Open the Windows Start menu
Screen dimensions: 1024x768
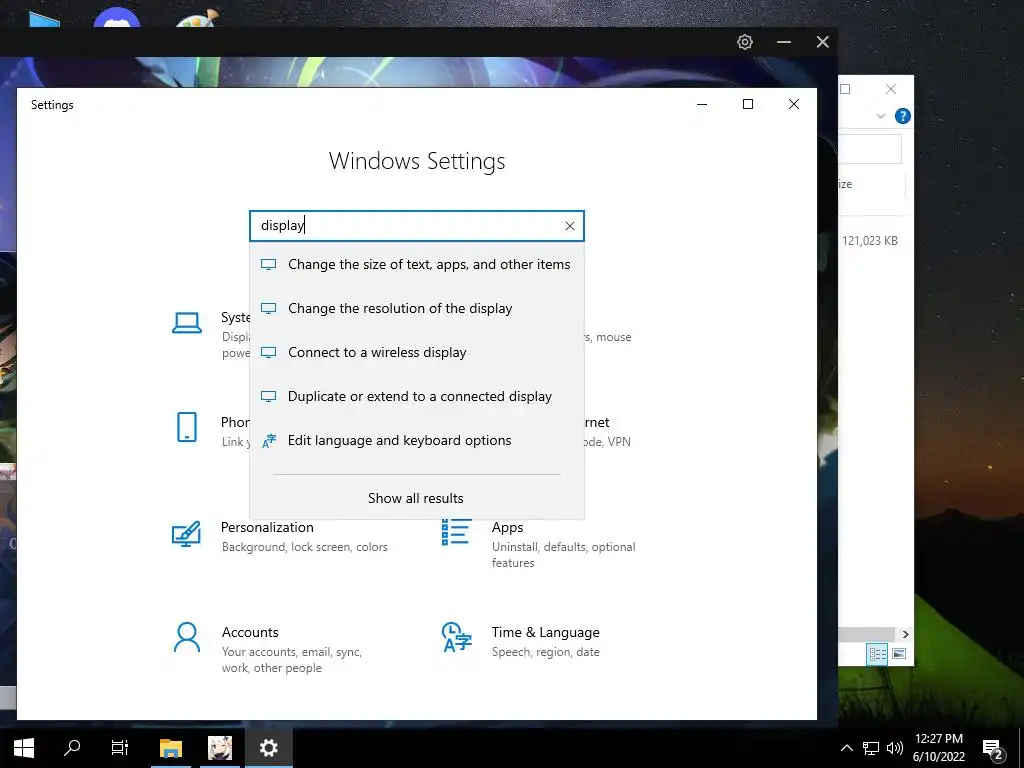click(24, 748)
